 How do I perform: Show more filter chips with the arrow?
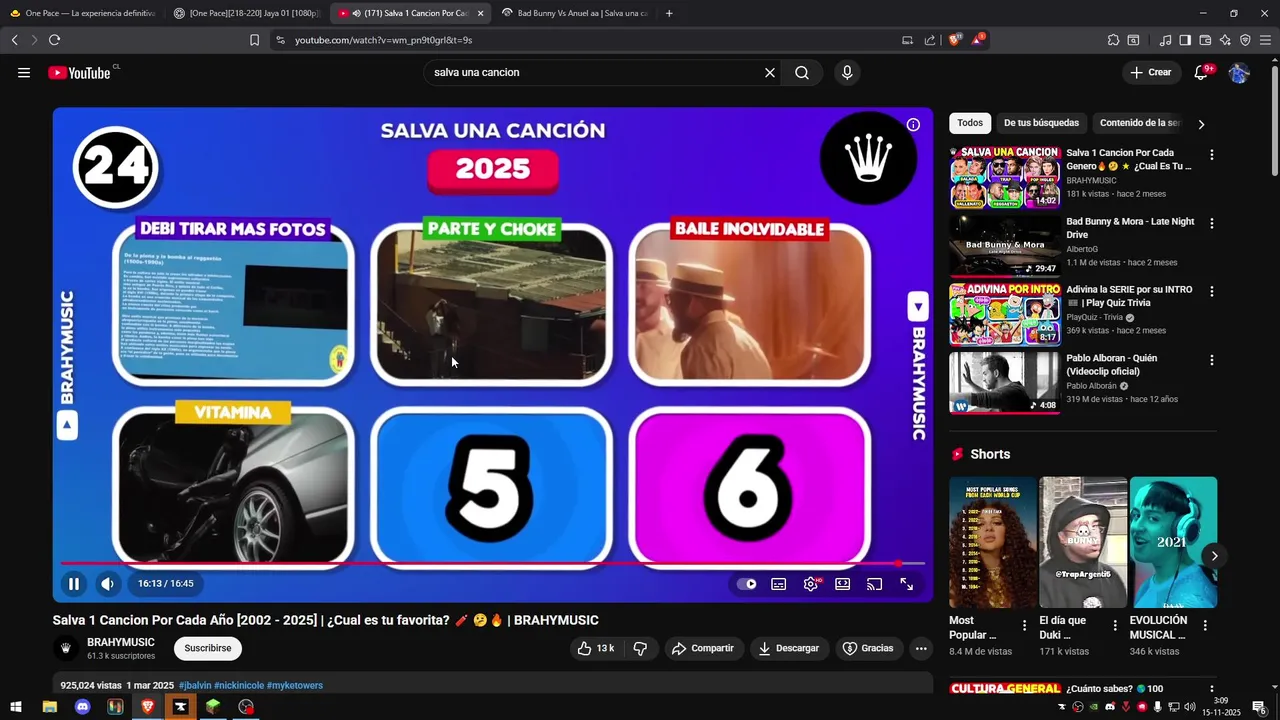click(1201, 124)
